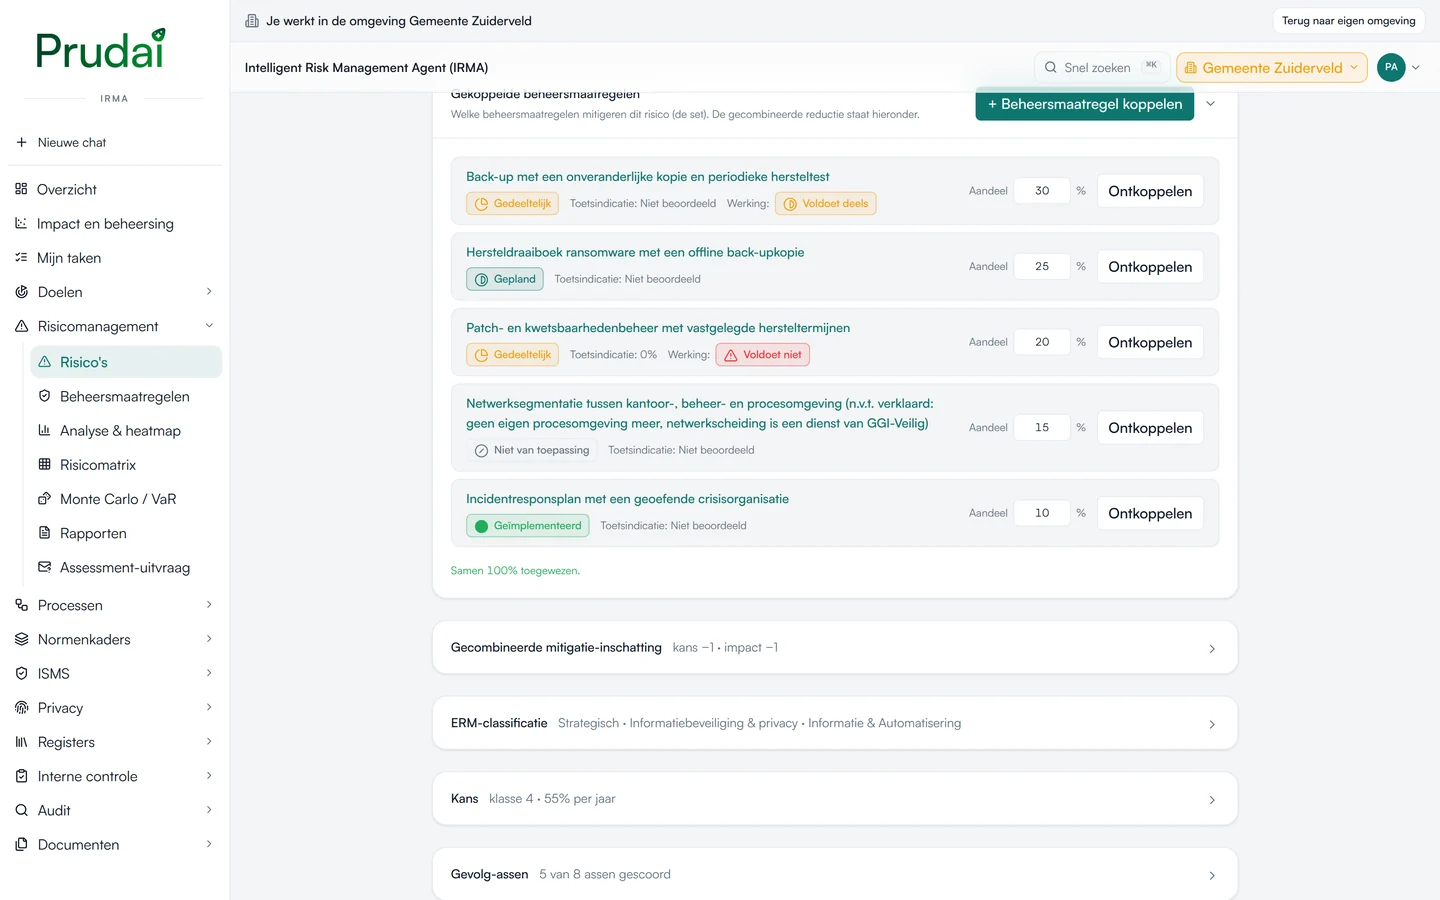This screenshot has width=1440, height=900.
Task: Expand the Processen sidebar section
Action: click(209, 605)
